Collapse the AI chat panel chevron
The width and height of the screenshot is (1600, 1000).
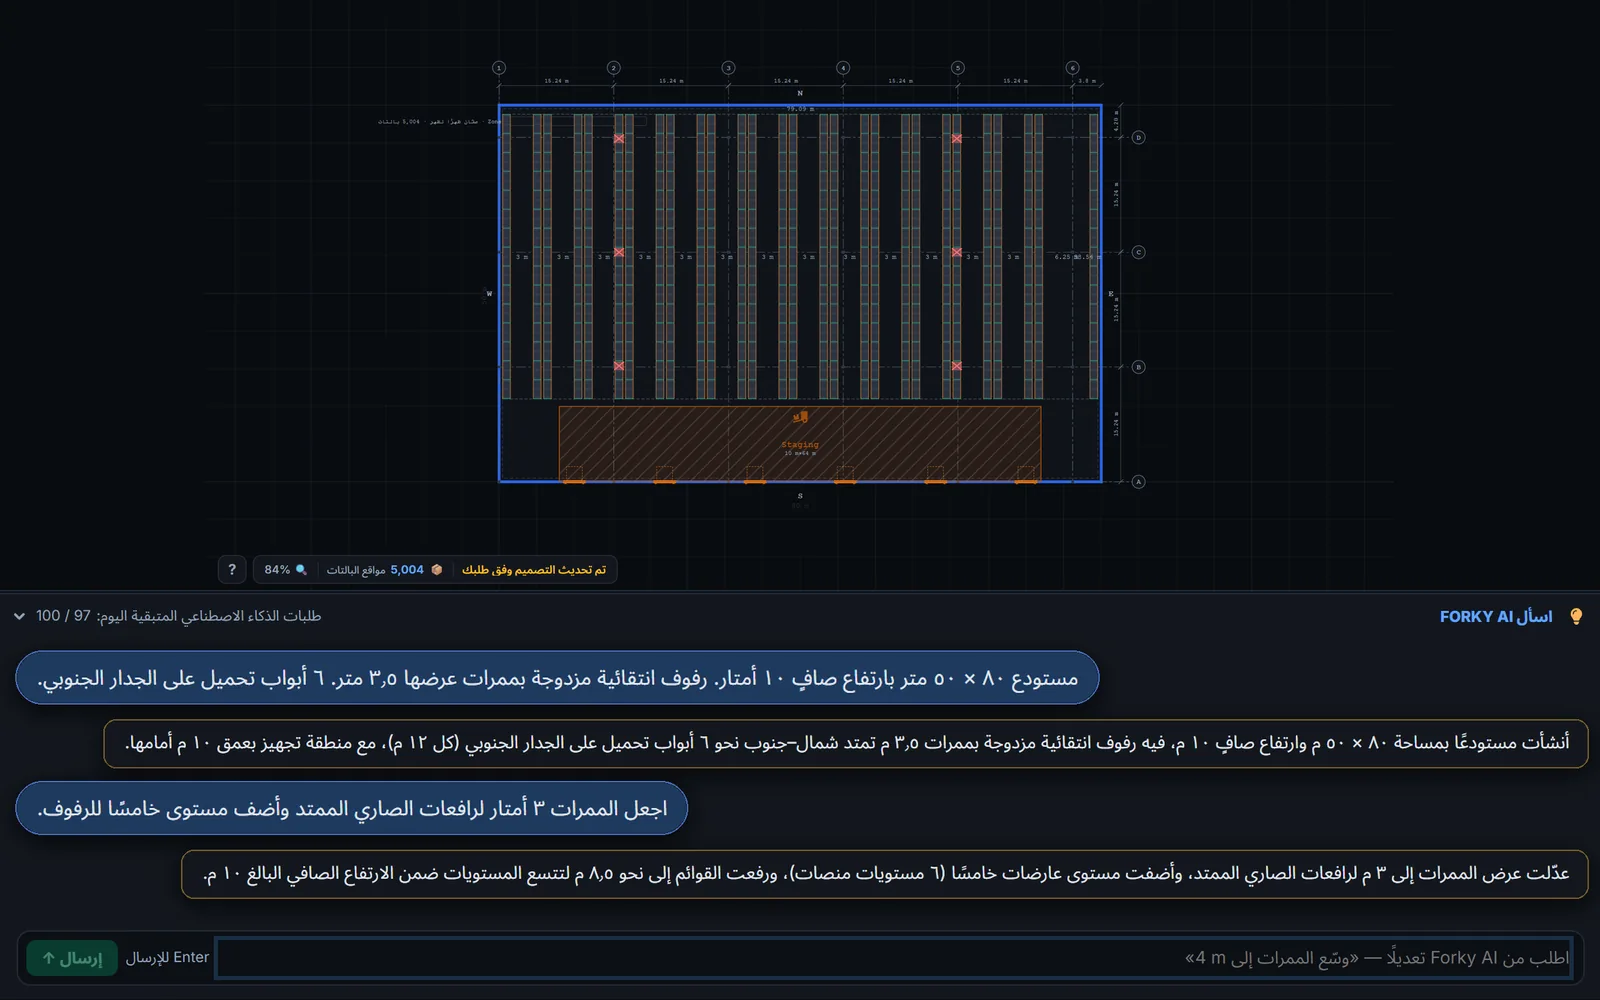pyautogui.click(x=19, y=616)
